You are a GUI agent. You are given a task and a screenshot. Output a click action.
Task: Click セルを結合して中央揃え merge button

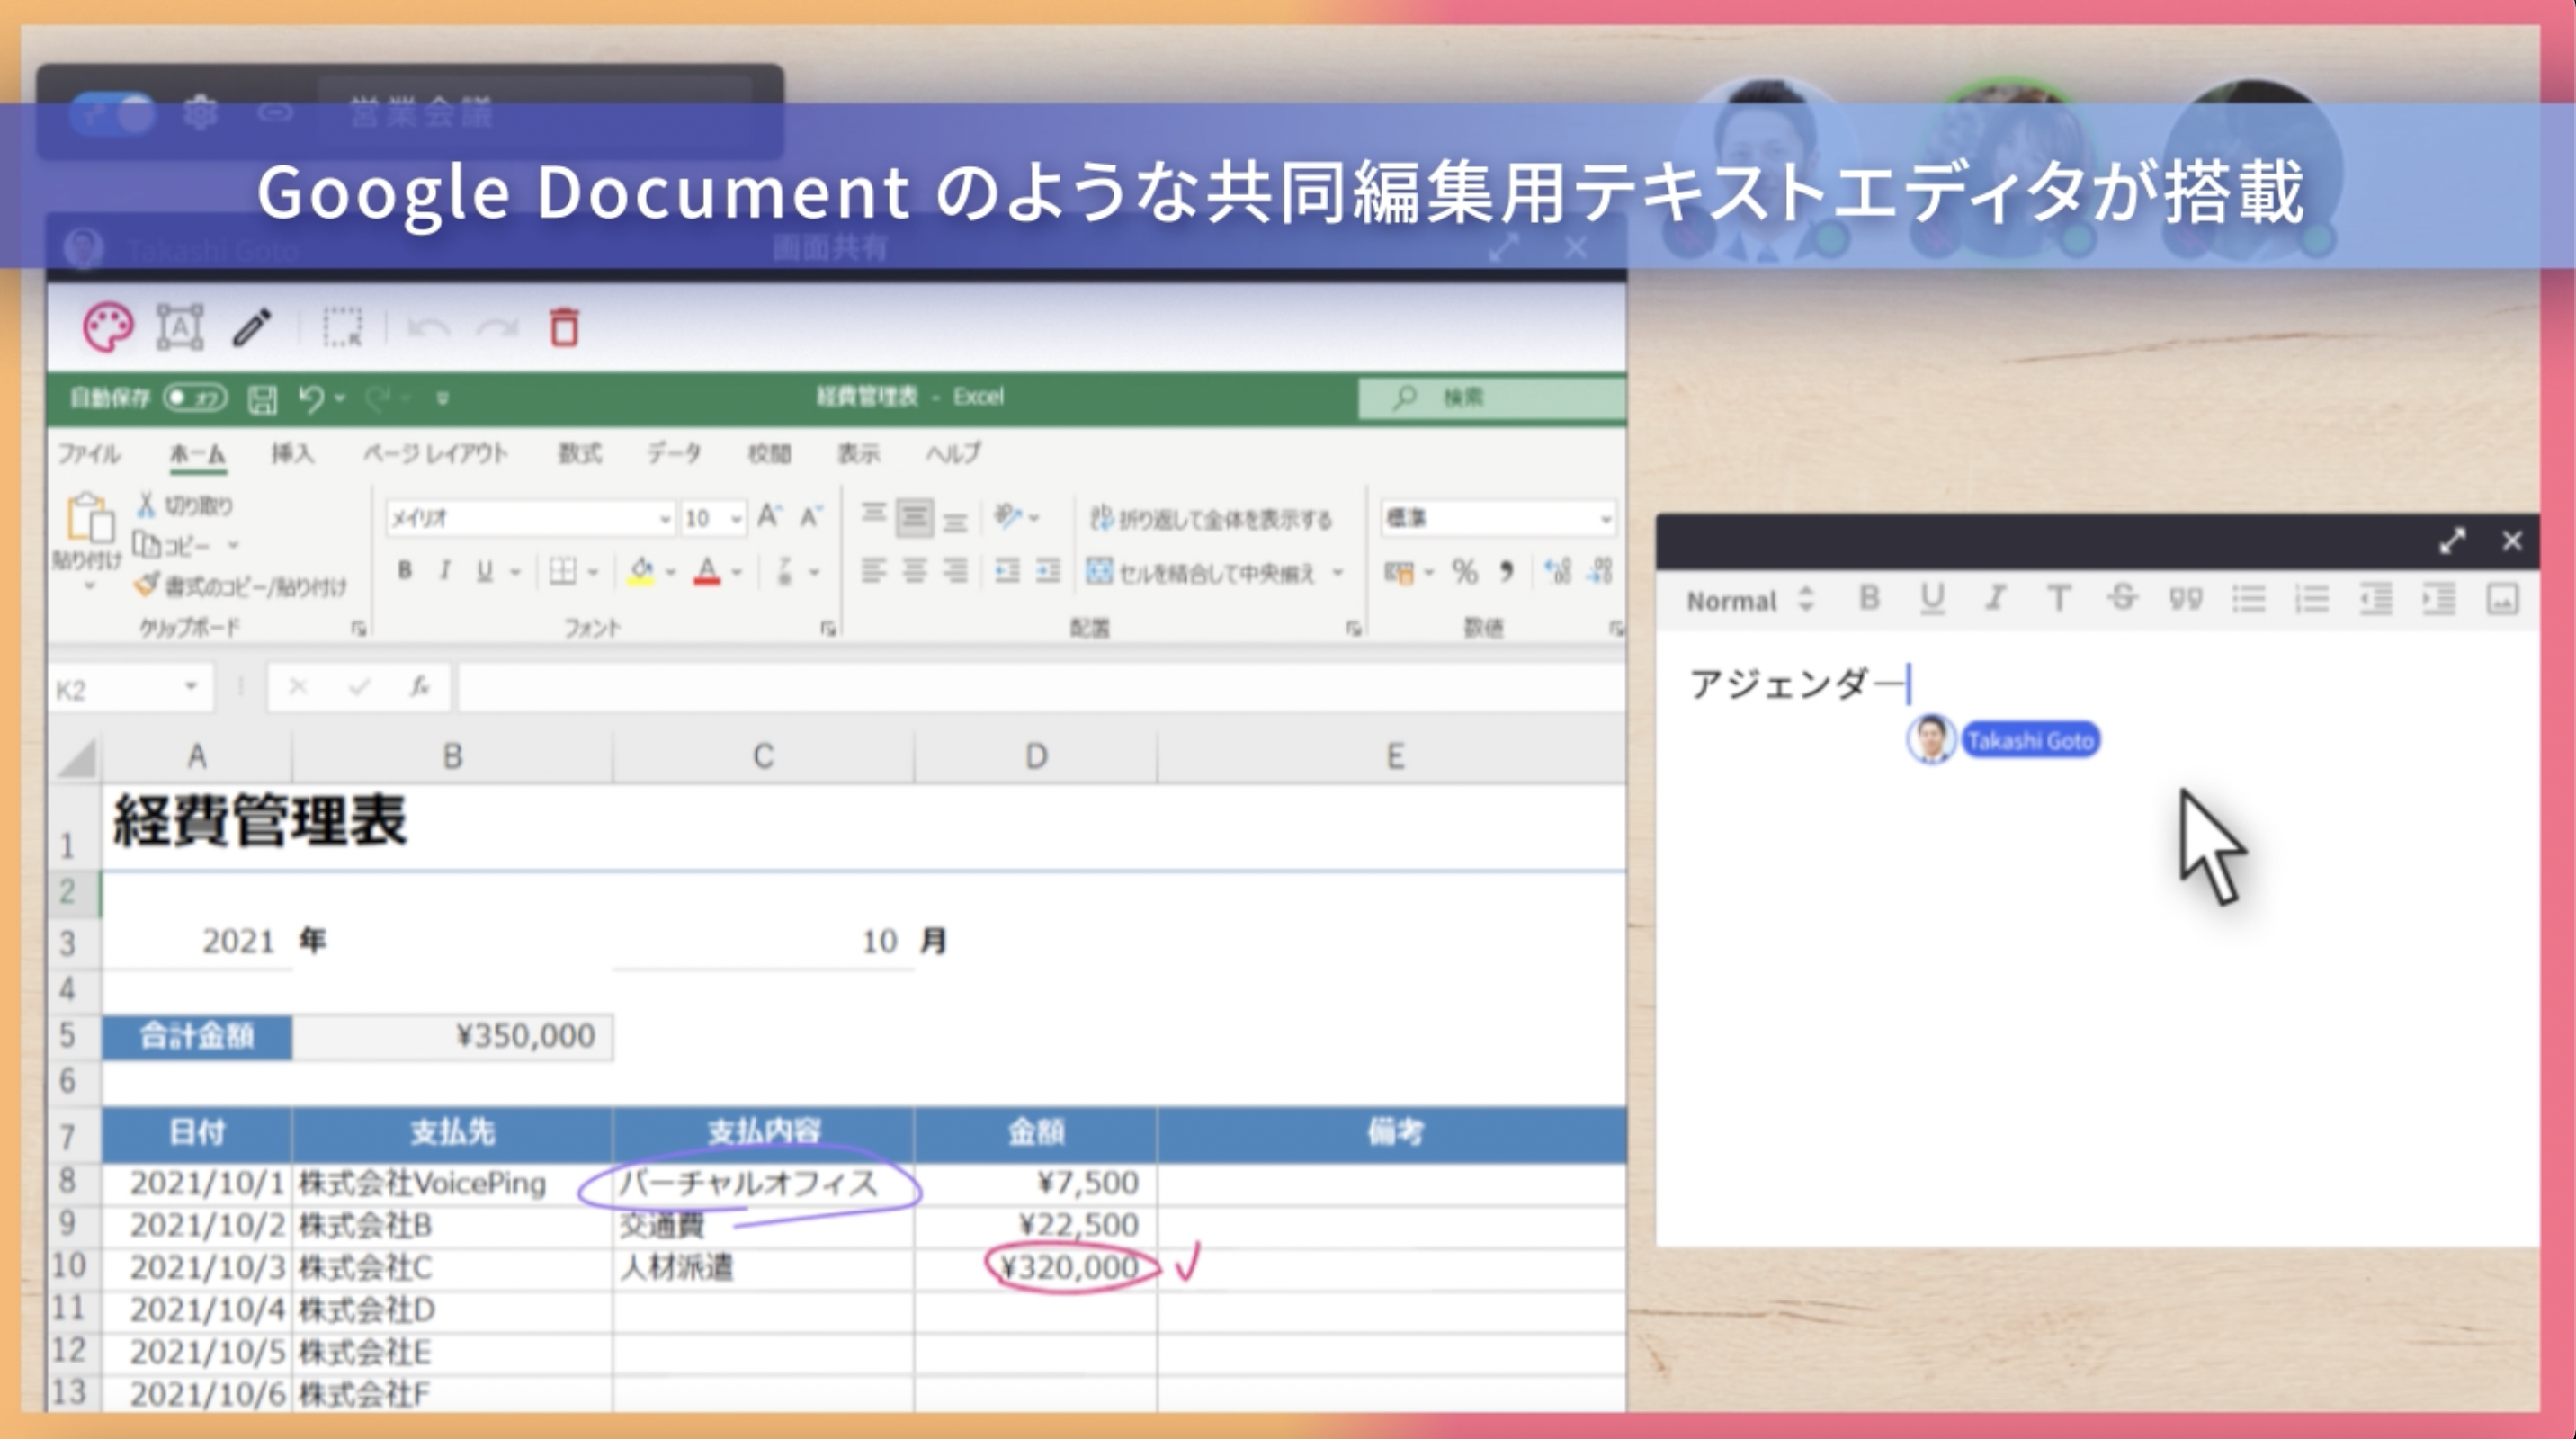coord(1201,572)
